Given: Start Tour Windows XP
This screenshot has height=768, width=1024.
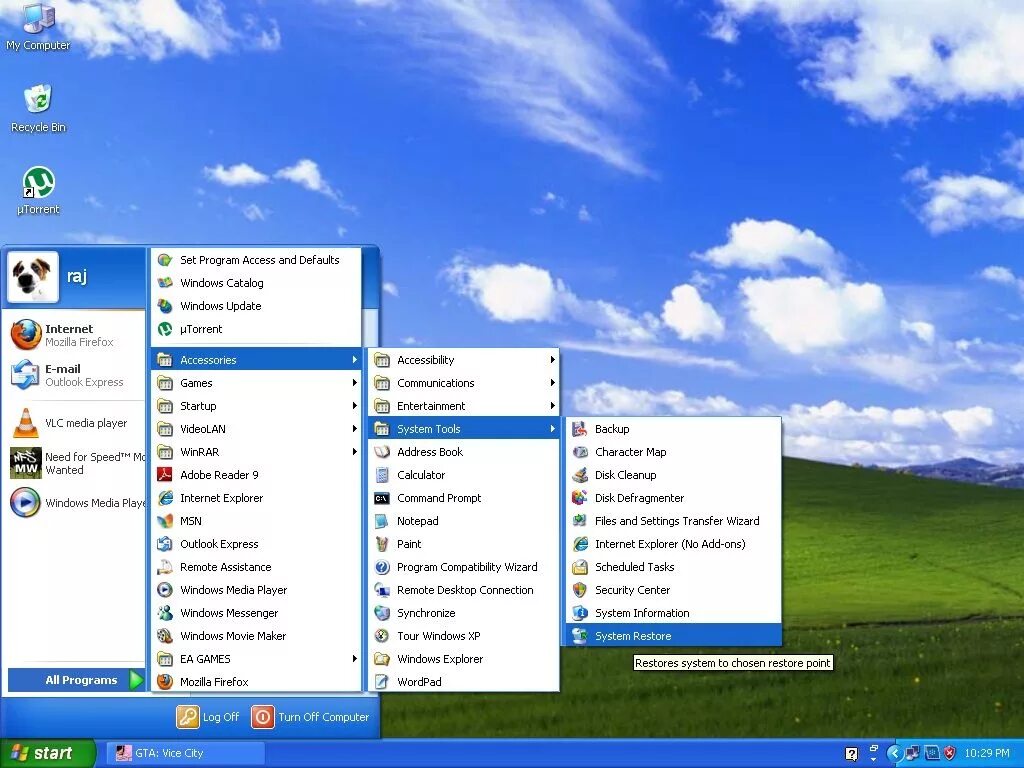Looking at the screenshot, I should (464, 635).
